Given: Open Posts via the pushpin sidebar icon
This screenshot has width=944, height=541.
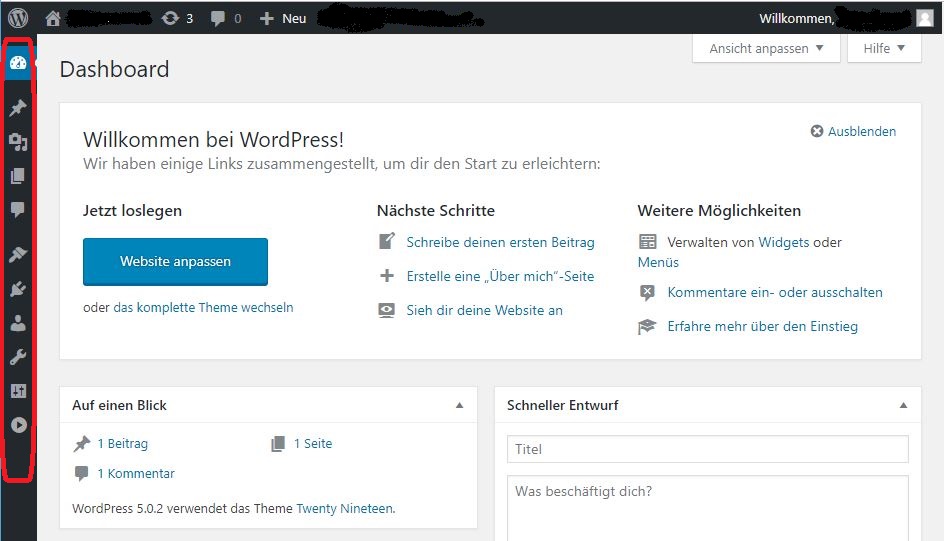Looking at the screenshot, I should tap(18, 108).
